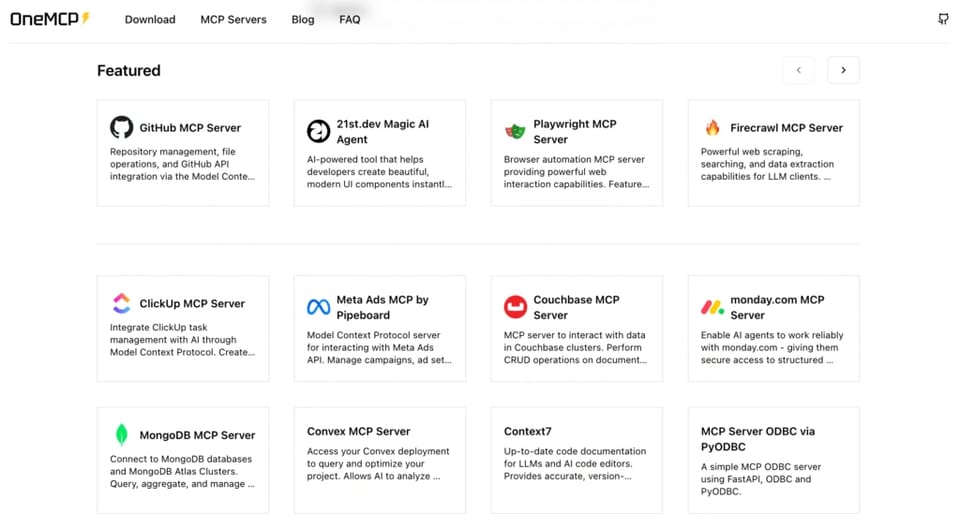The height and width of the screenshot is (528, 960).
Task: Click the OneMCP home logo
Action: coord(49,19)
